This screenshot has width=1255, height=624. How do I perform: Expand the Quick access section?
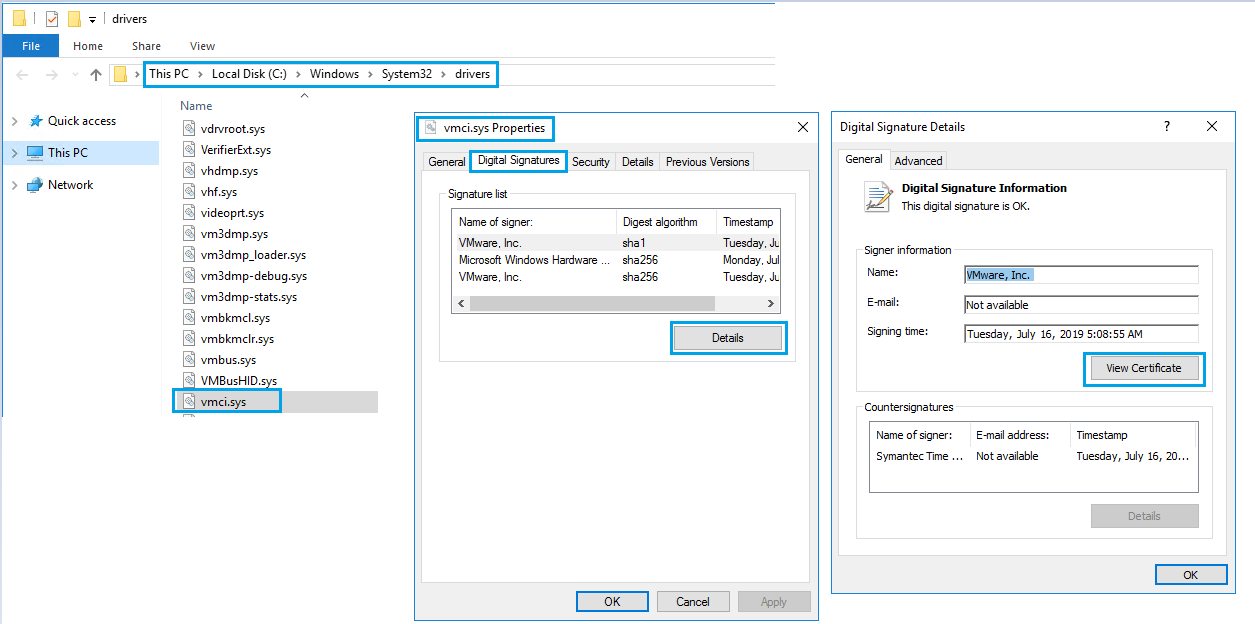click(x=14, y=120)
